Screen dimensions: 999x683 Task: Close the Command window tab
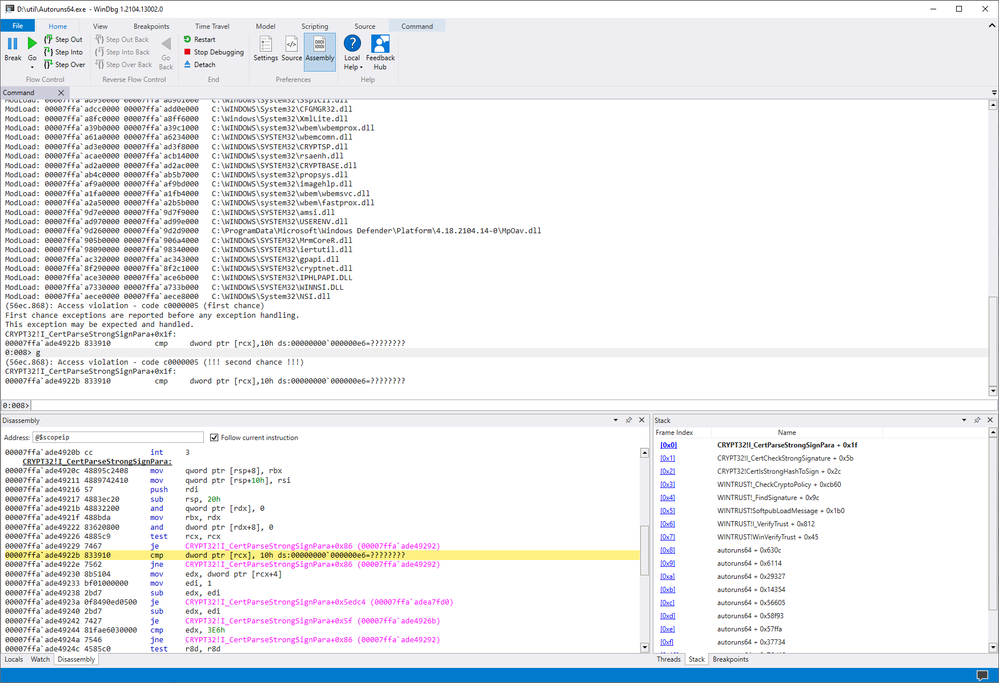pyautogui.click(x=61, y=92)
